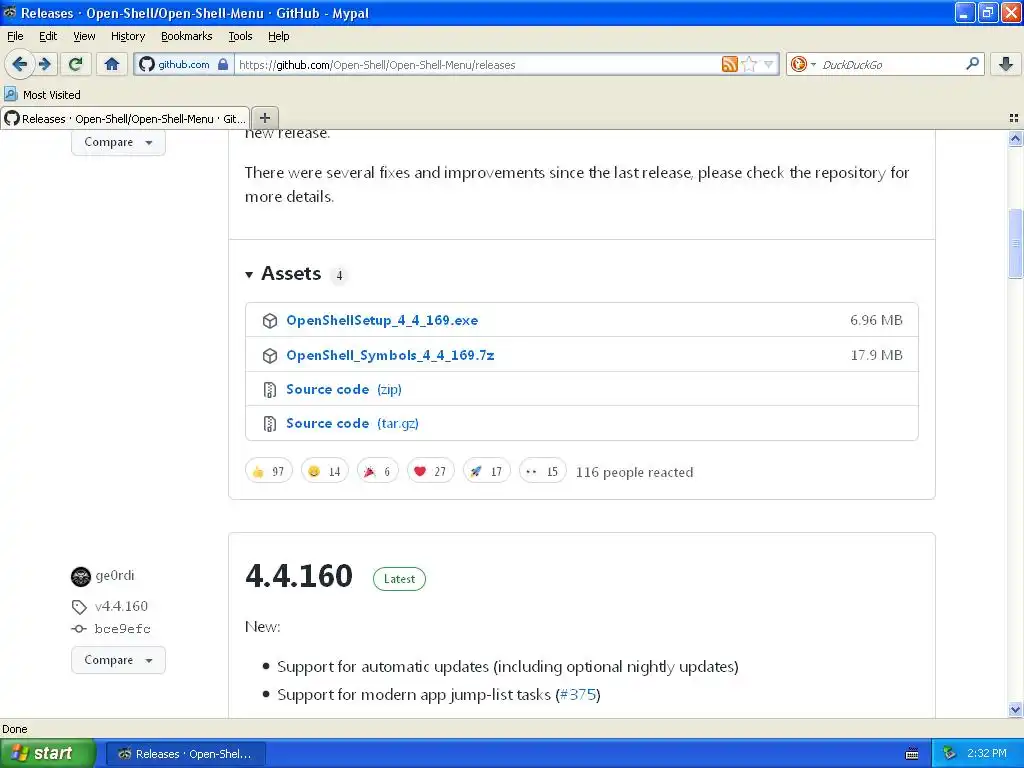Open a new tab with the plus button
1024x768 pixels.
pyautogui.click(x=264, y=118)
